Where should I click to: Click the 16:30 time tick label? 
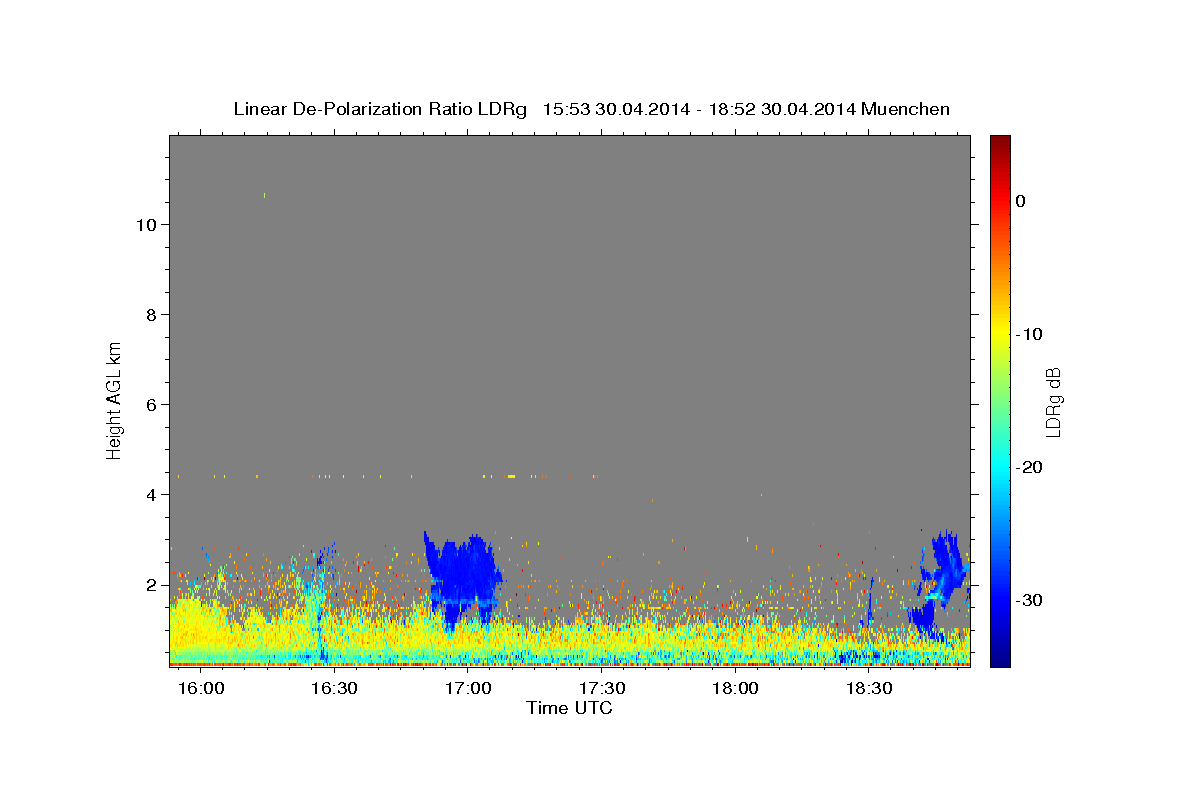(335, 688)
